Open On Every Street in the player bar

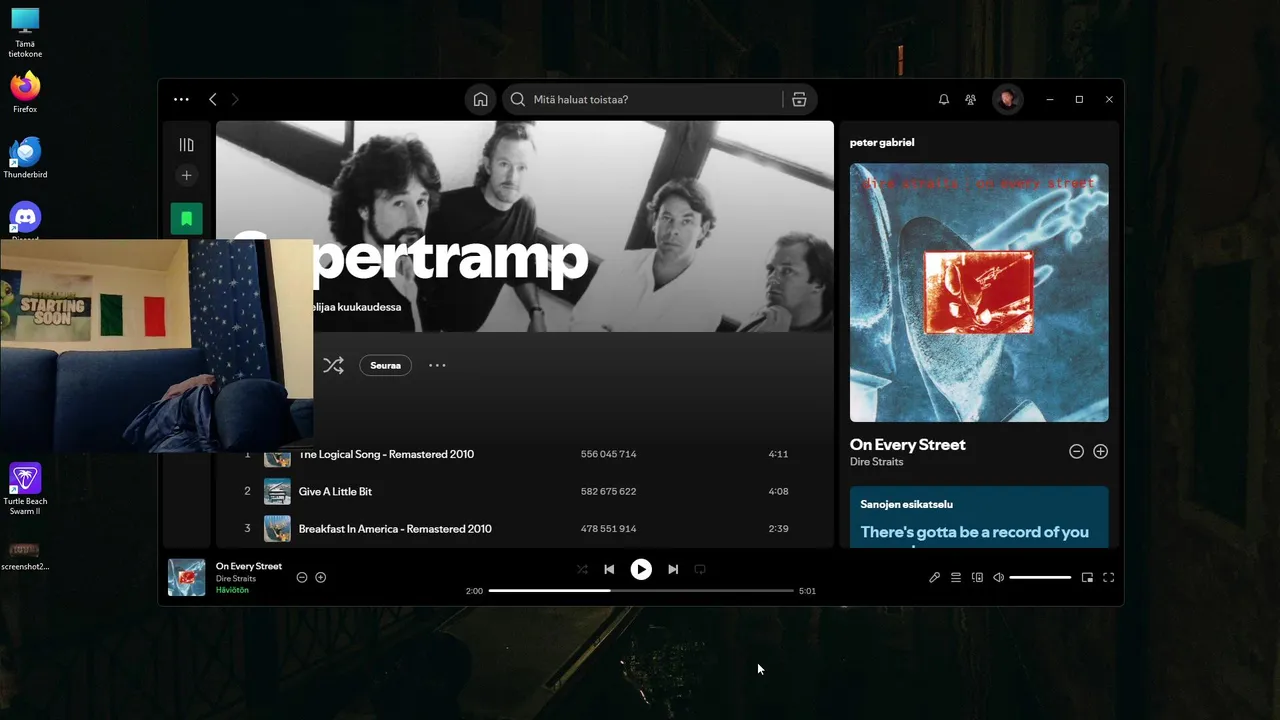click(x=249, y=566)
